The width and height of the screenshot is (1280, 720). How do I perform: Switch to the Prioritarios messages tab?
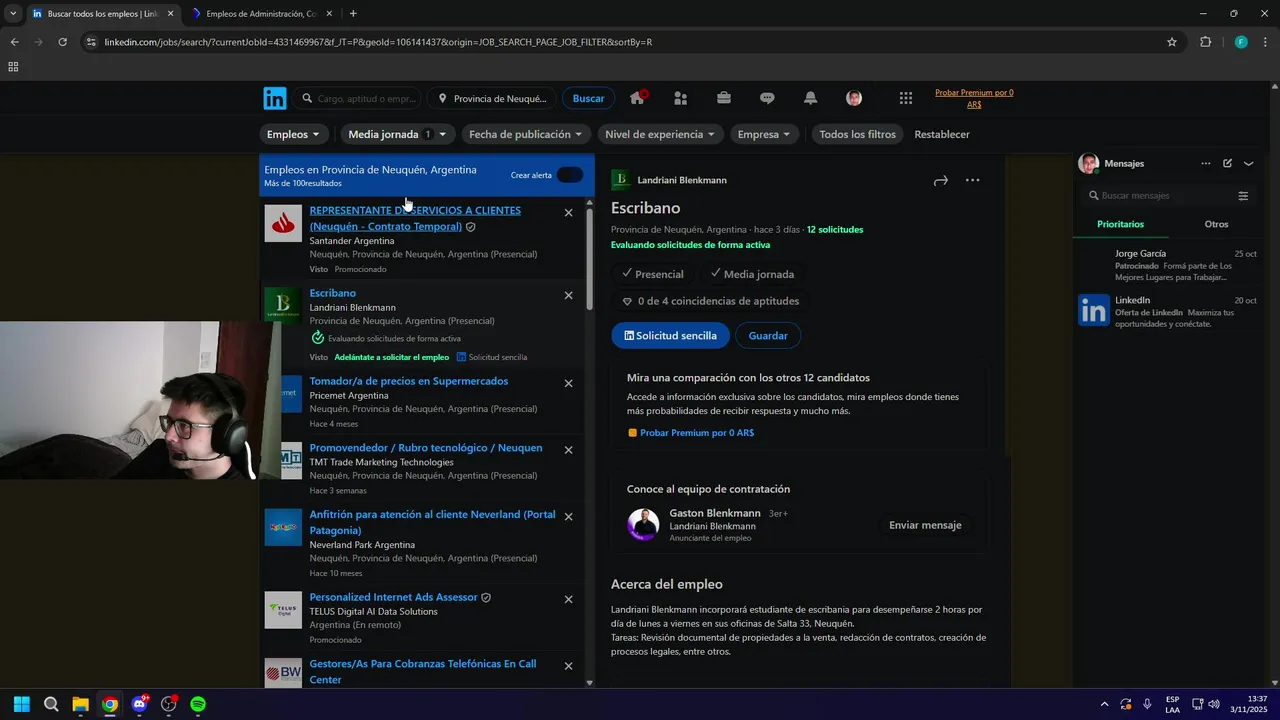[1120, 224]
